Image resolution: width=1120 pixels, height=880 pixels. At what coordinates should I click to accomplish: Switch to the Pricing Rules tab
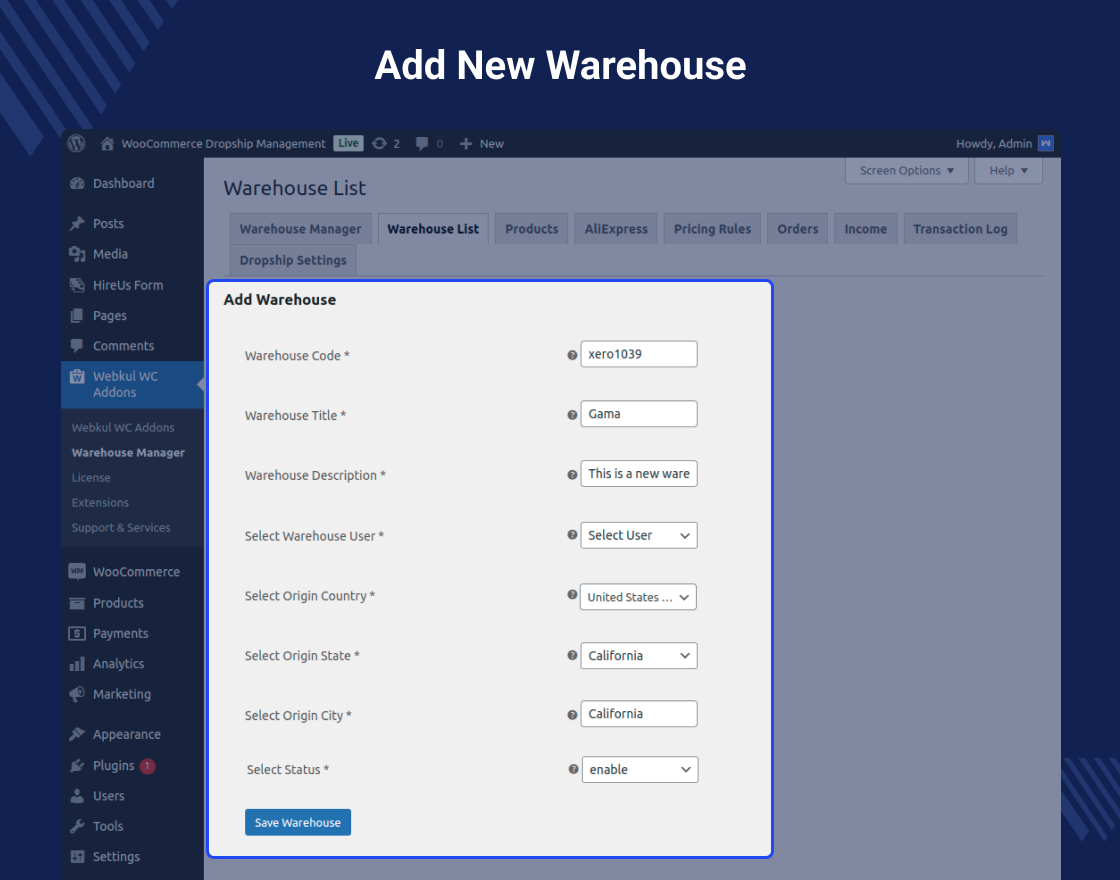[712, 229]
